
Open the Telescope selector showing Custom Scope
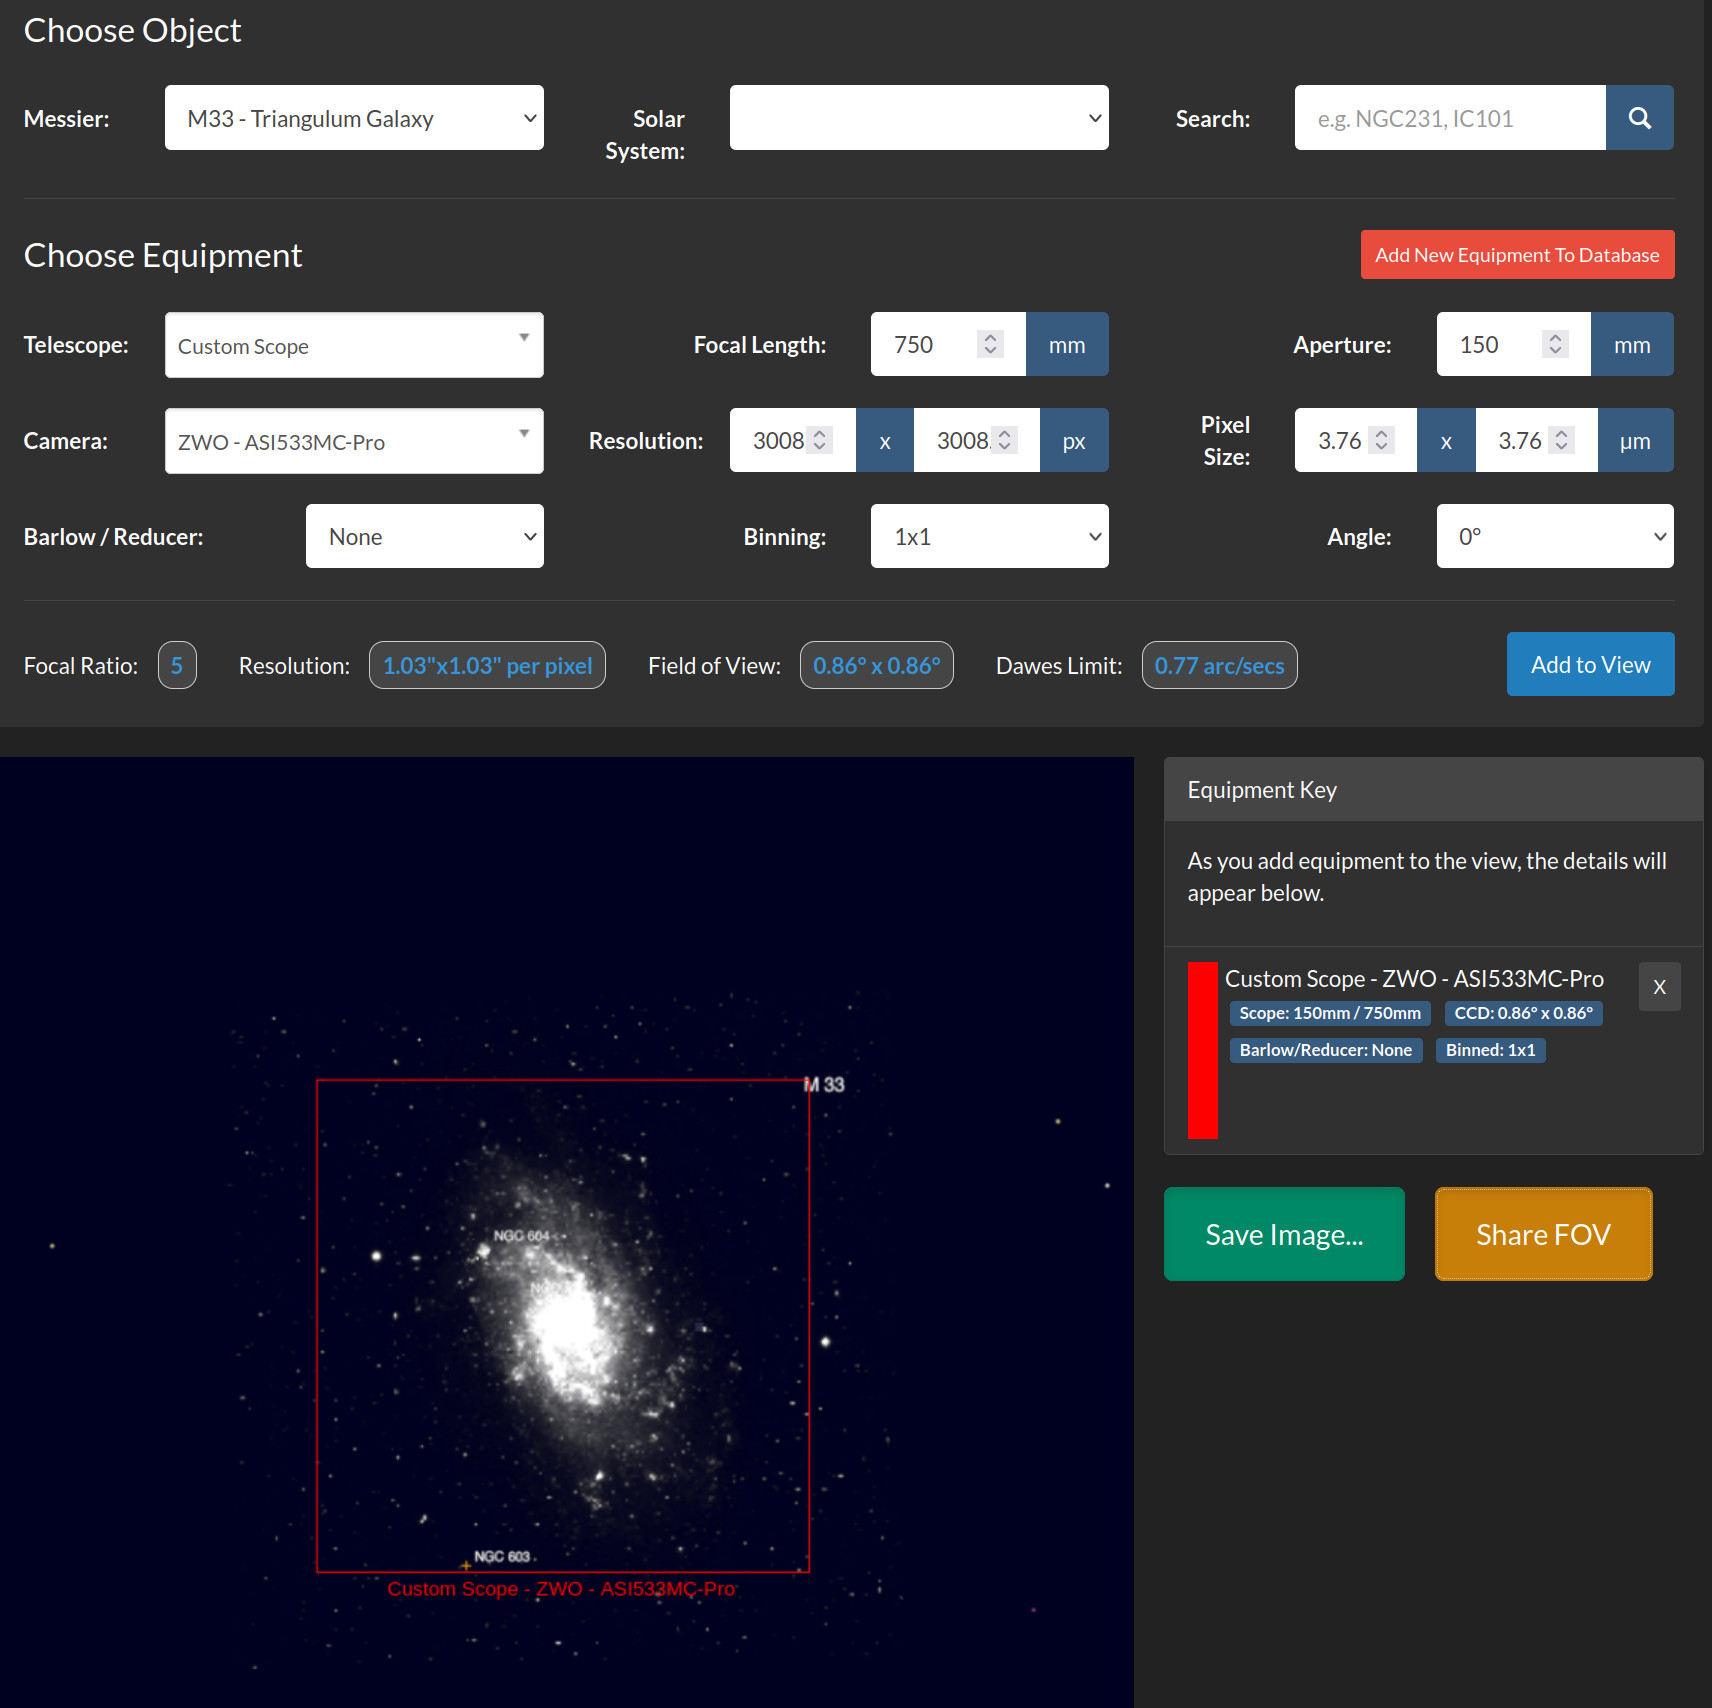coord(354,345)
